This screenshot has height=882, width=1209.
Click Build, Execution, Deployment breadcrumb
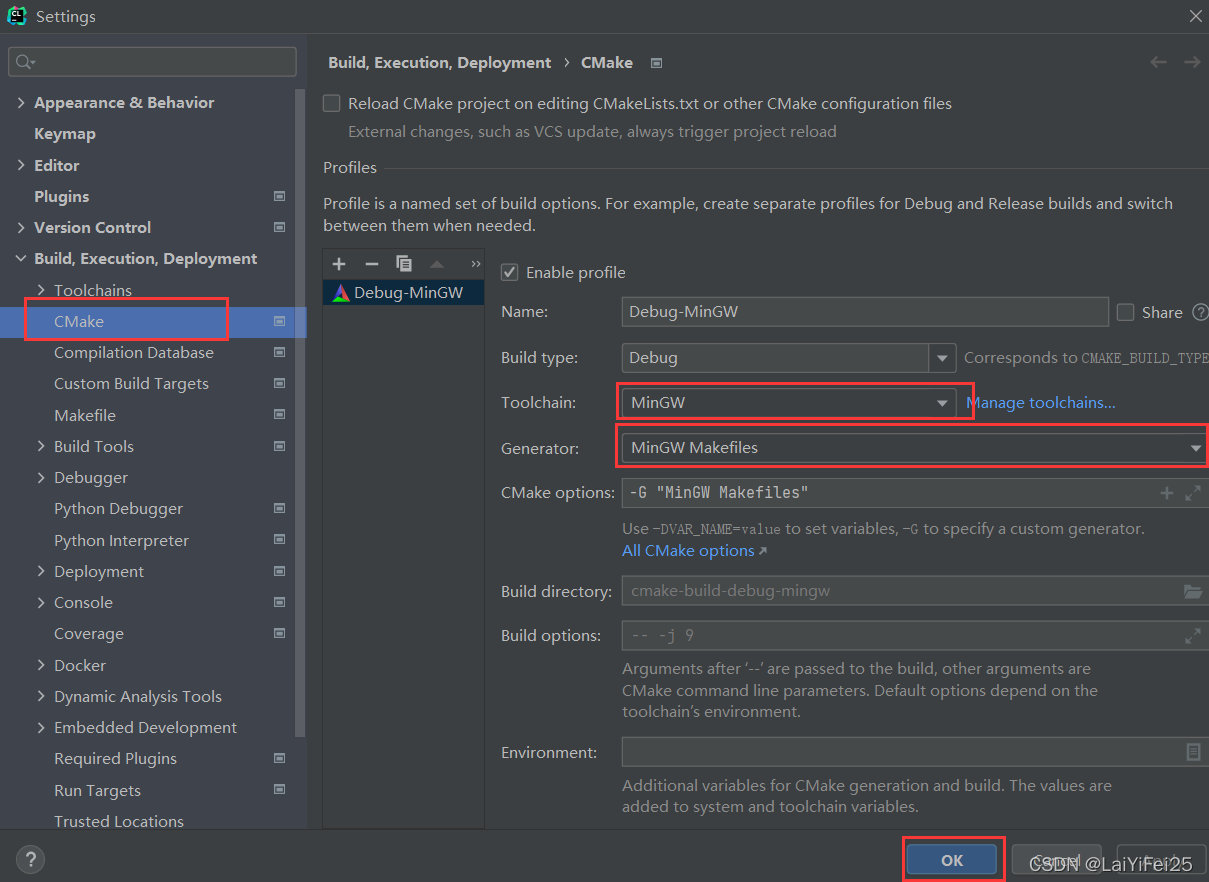[439, 62]
